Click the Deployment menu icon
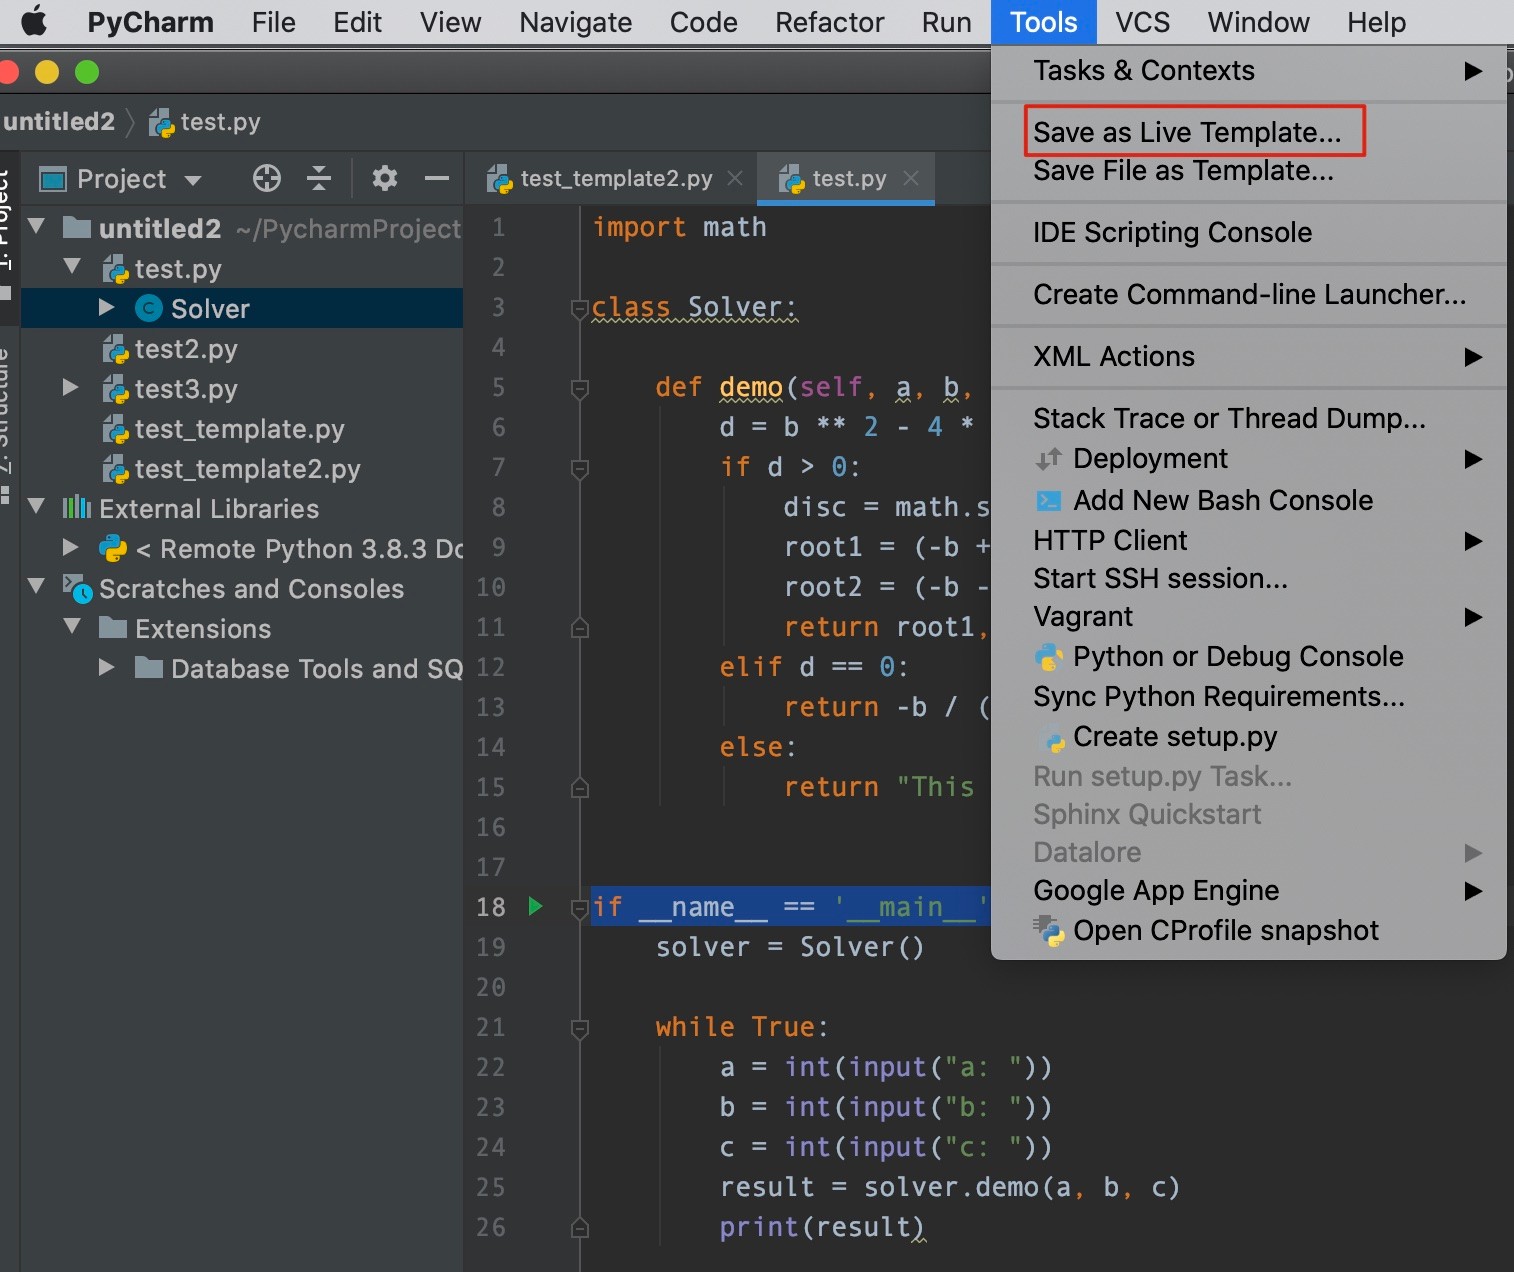 point(1049,458)
